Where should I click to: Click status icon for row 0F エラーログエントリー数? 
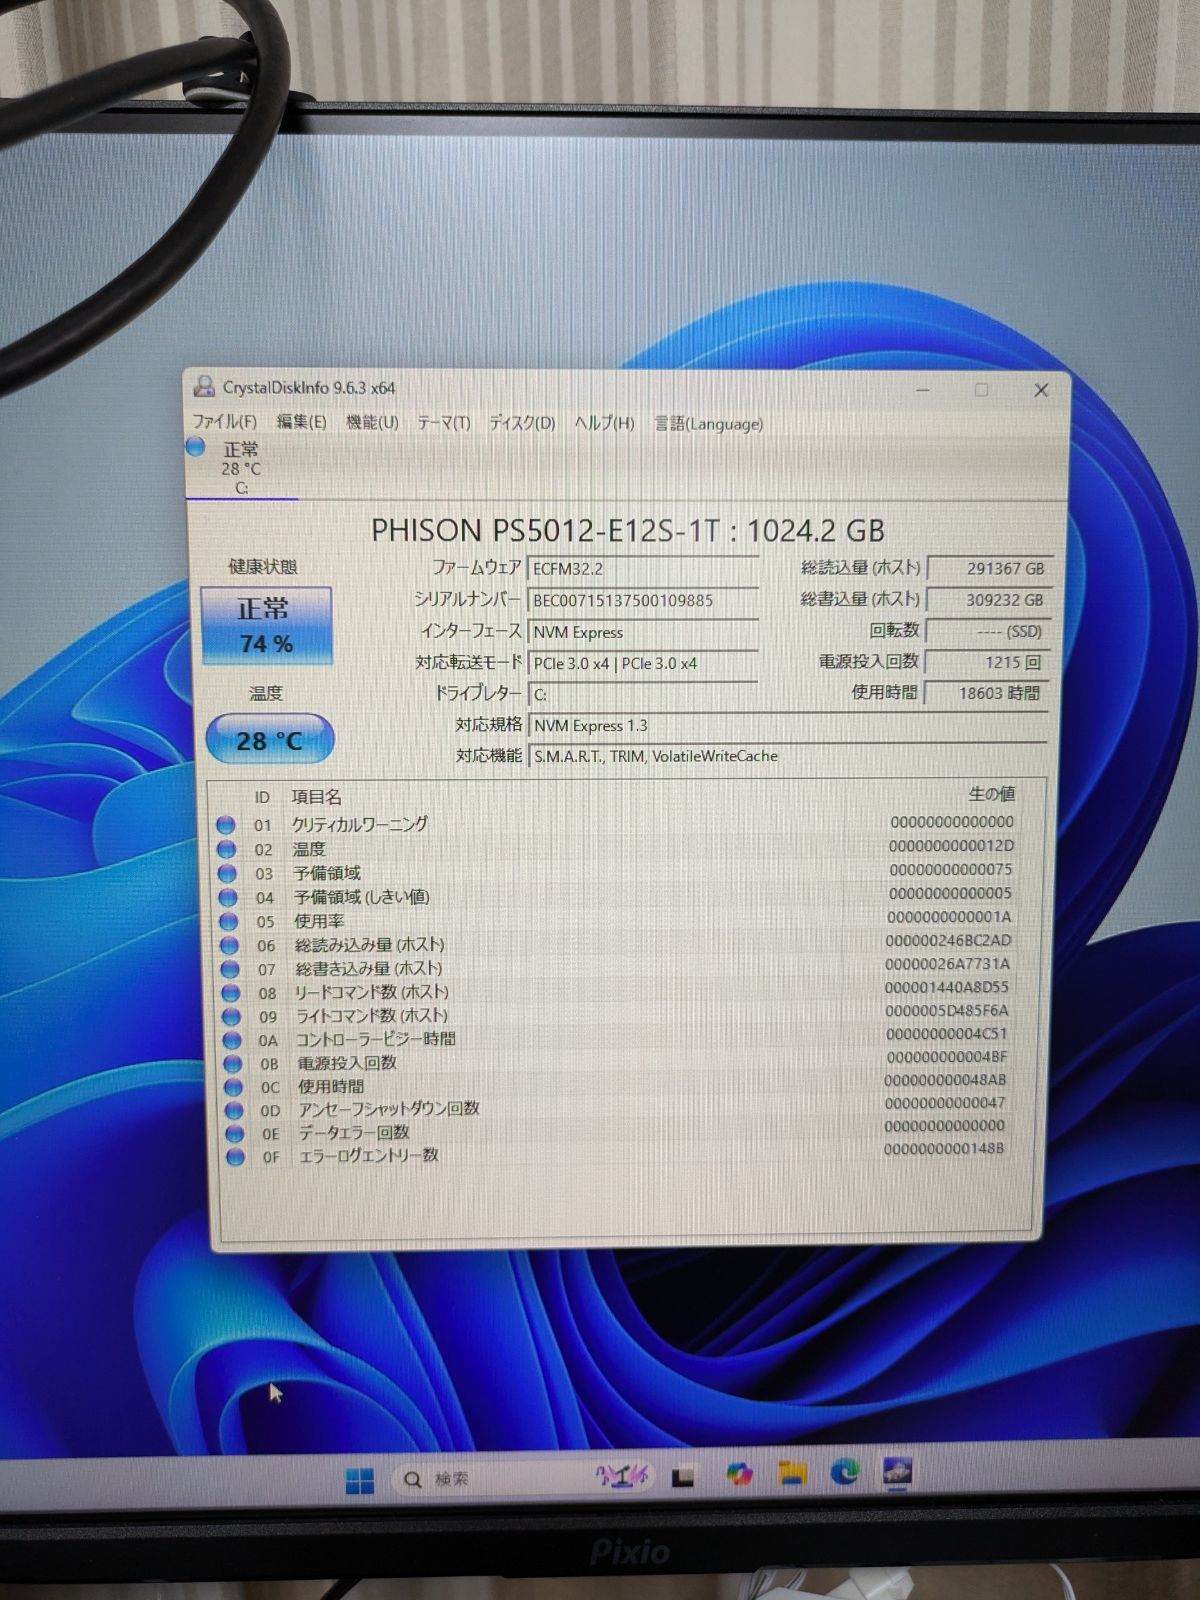tap(235, 1157)
